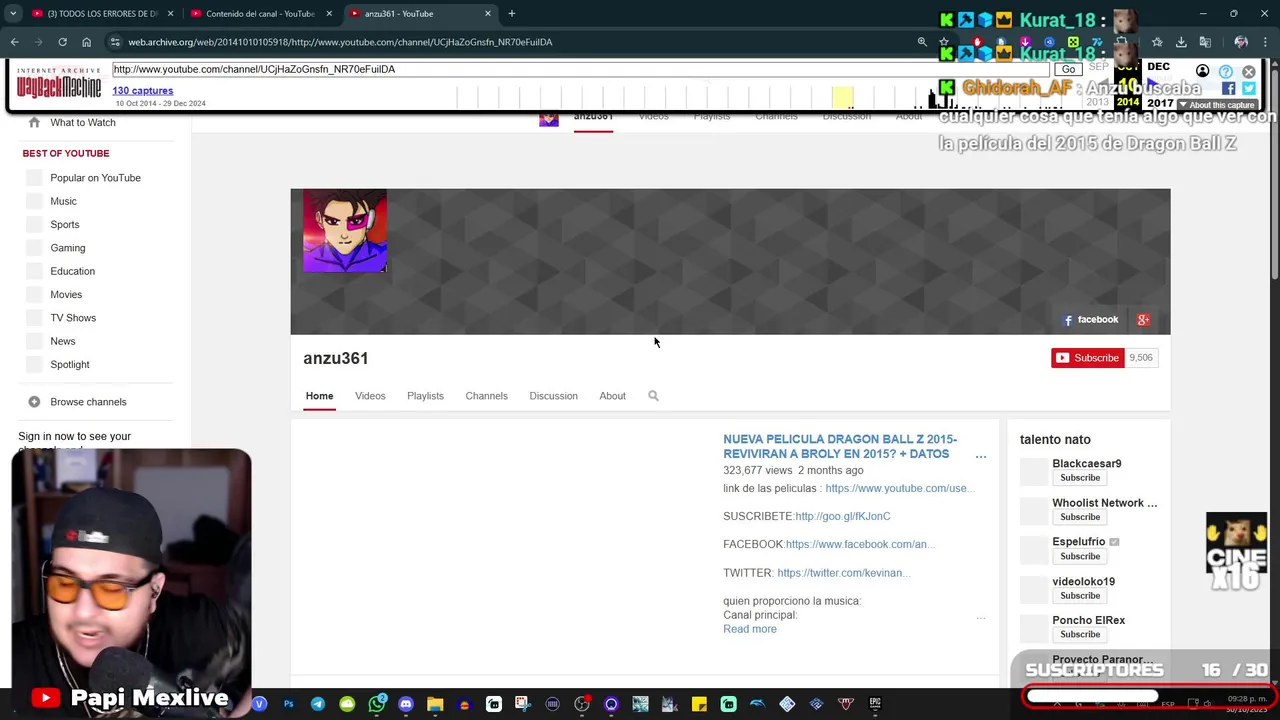This screenshot has height=720, width=1280.
Task: Reload the page with the refresh icon
Action: click(62, 42)
